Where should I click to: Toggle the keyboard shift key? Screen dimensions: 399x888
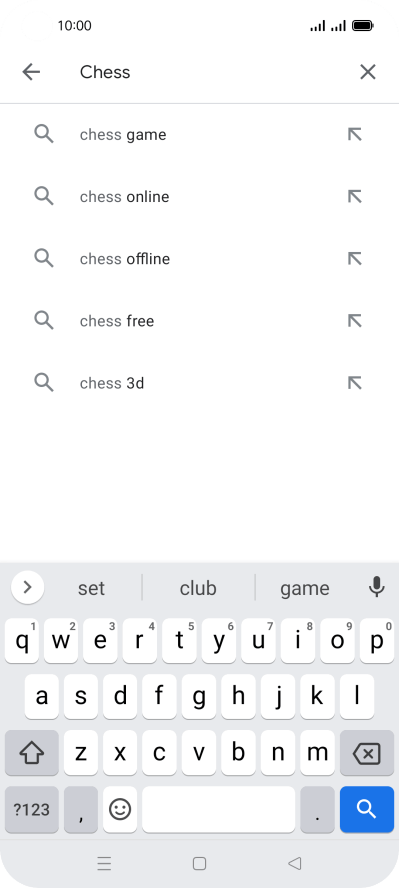coord(32,753)
